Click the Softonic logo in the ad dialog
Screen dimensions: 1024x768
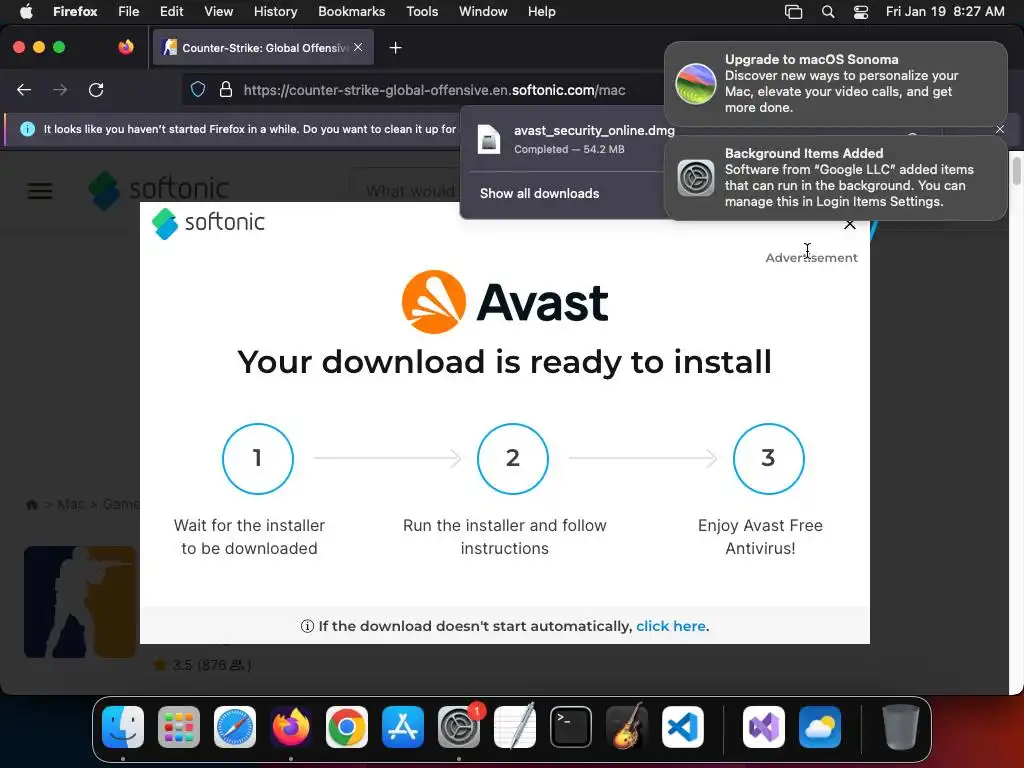point(208,223)
